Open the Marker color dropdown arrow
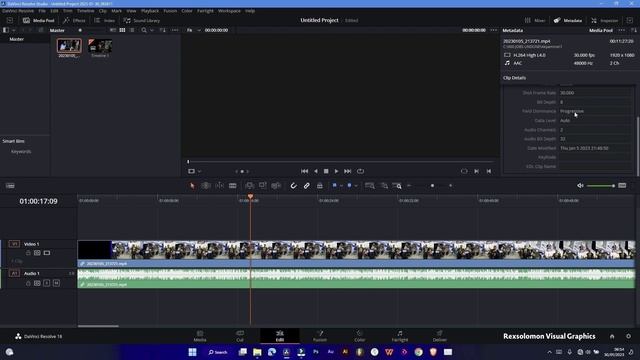 (356, 186)
